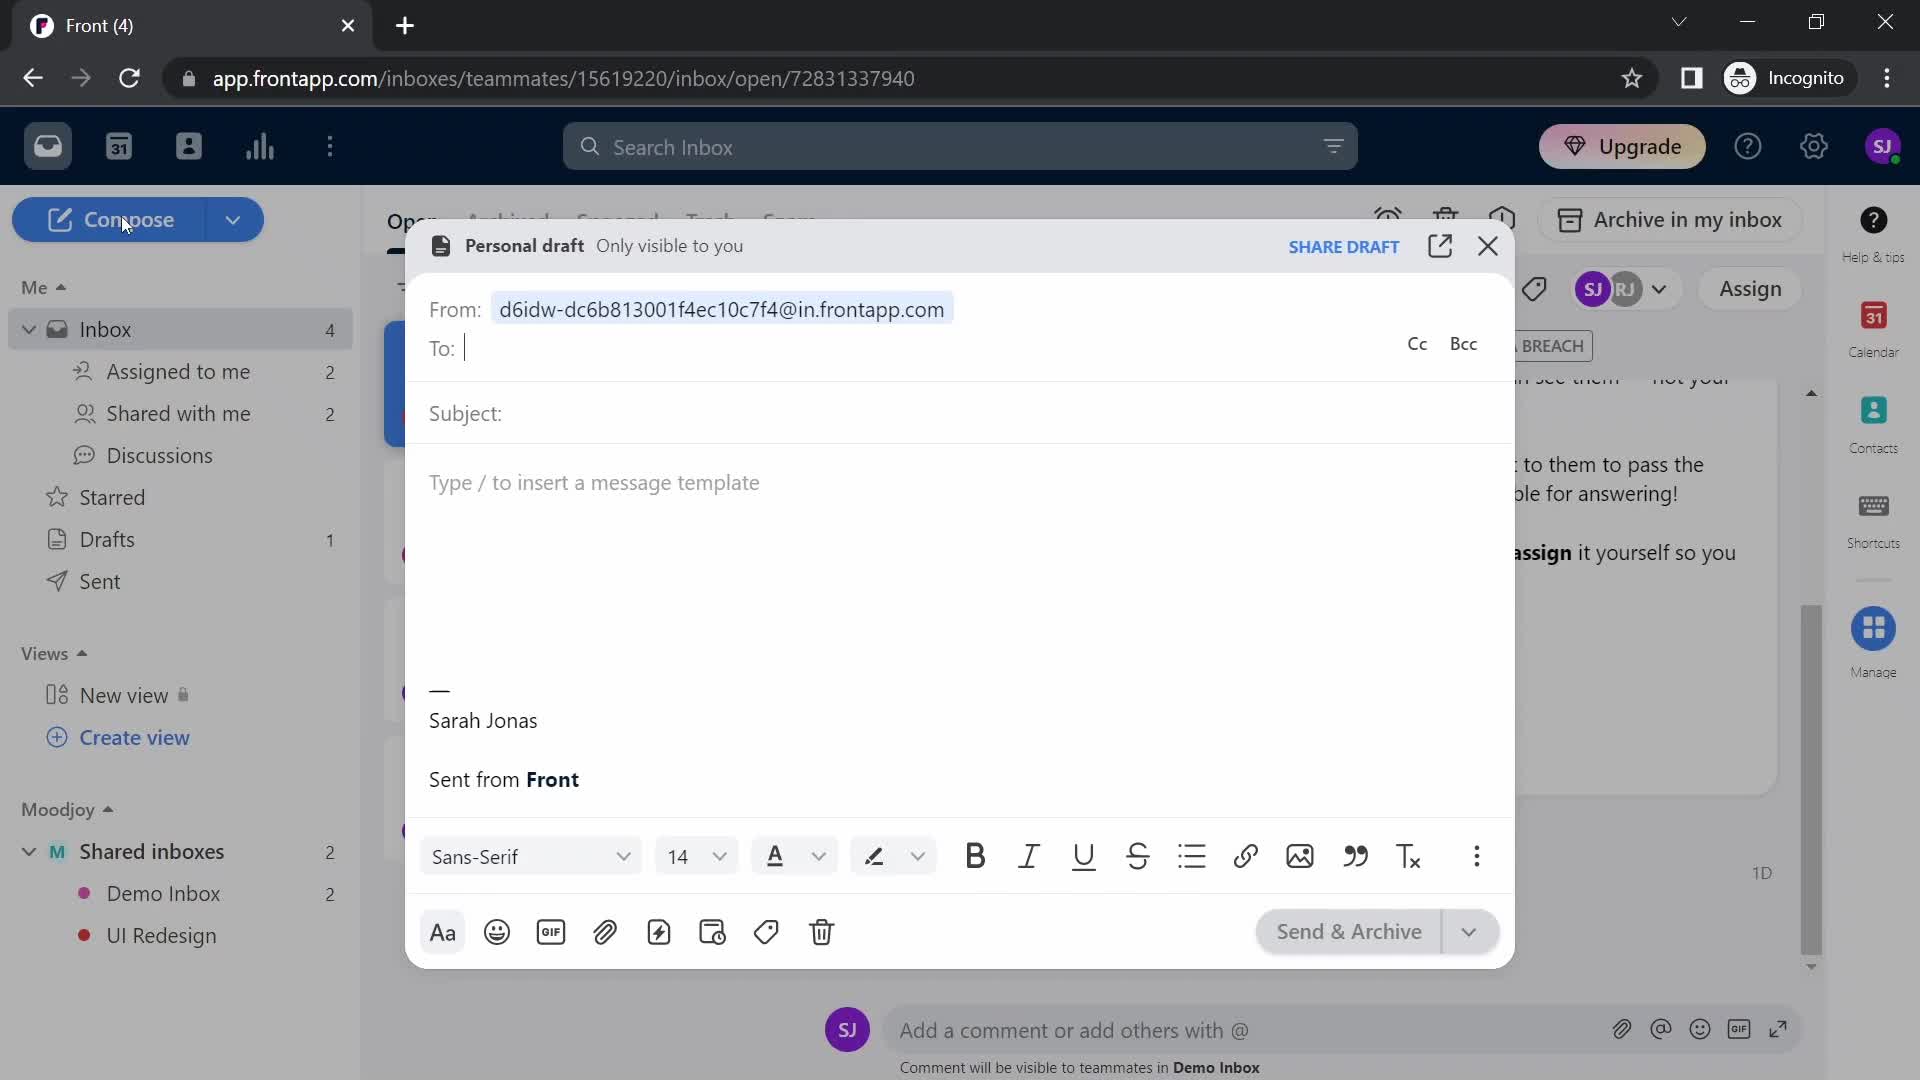This screenshot has height=1080, width=1920.
Task: Expand the Send & Archive dropdown
Action: [1468, 931]
